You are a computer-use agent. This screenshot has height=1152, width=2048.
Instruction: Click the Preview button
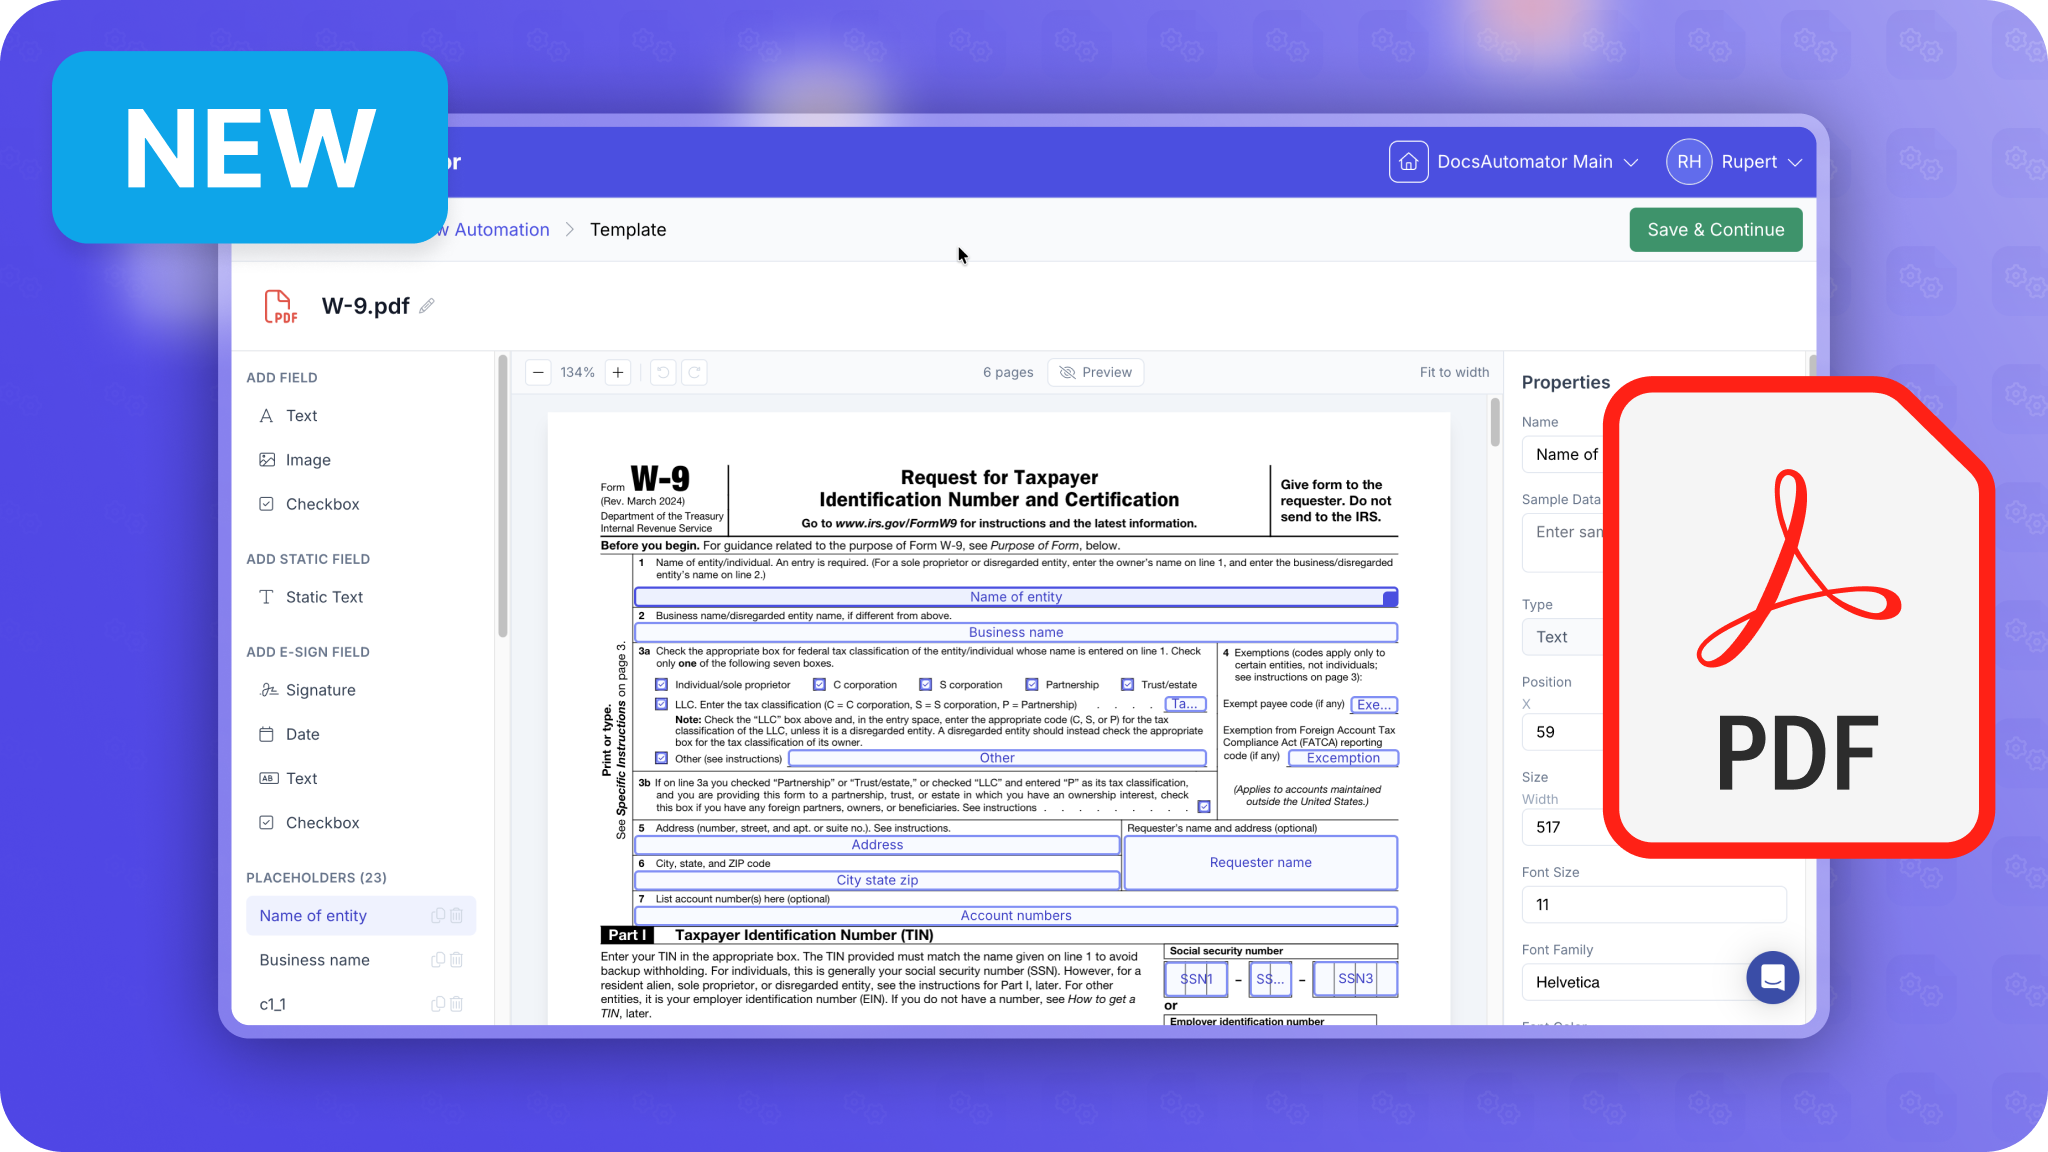[x=1095, y=372]
